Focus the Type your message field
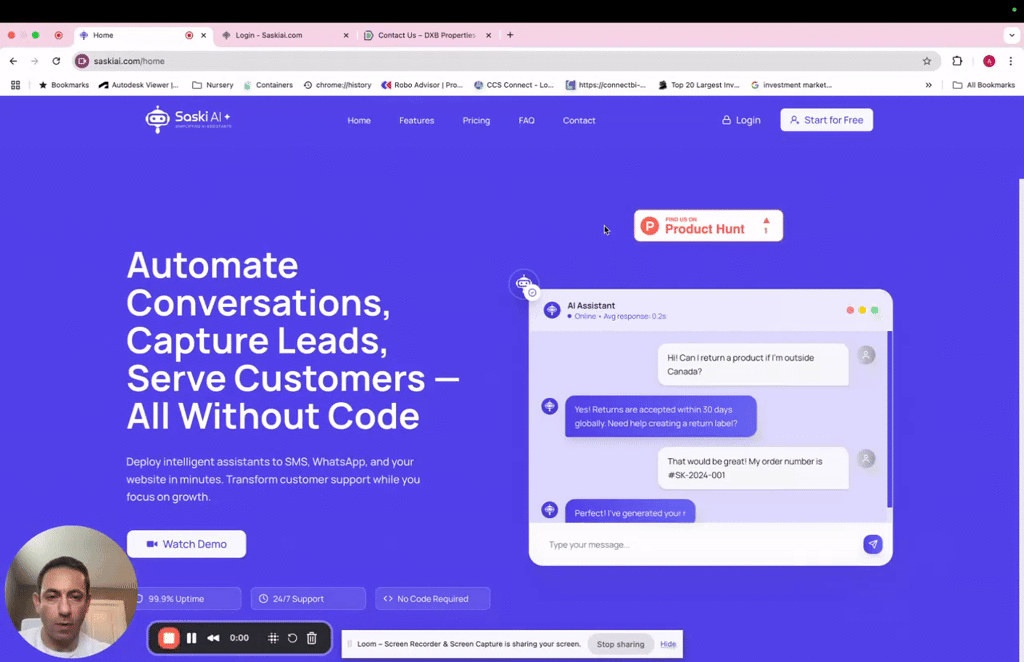 pyautogui.click(x=699, y=544)
